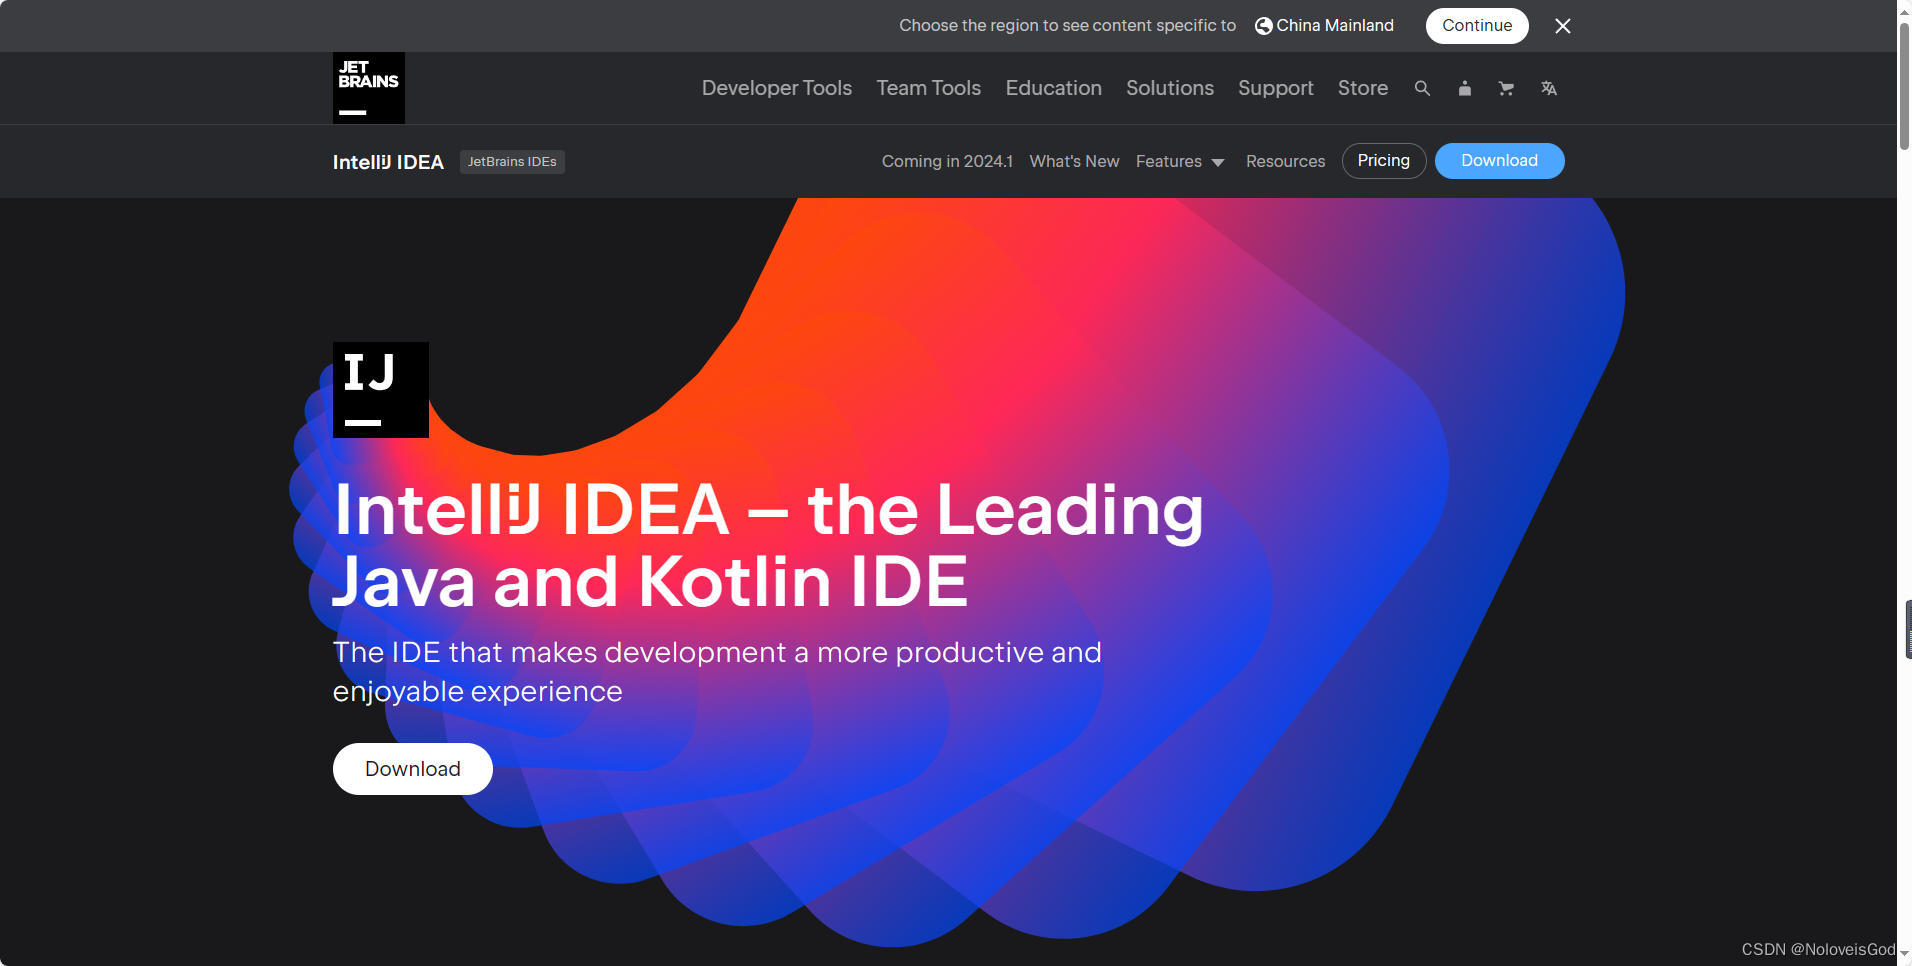The image size is (1912, 966).
Task: Expand the Features dropdown
Action: point(1180,161)
